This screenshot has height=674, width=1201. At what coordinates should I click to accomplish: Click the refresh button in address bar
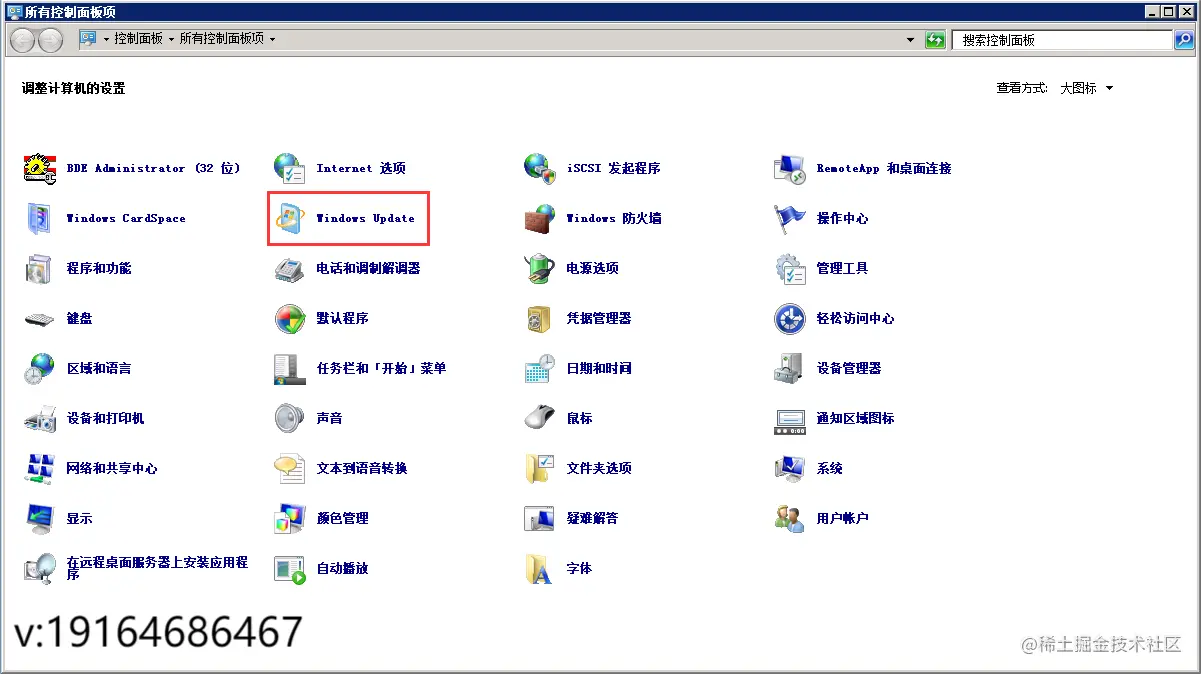coord(934,40)
